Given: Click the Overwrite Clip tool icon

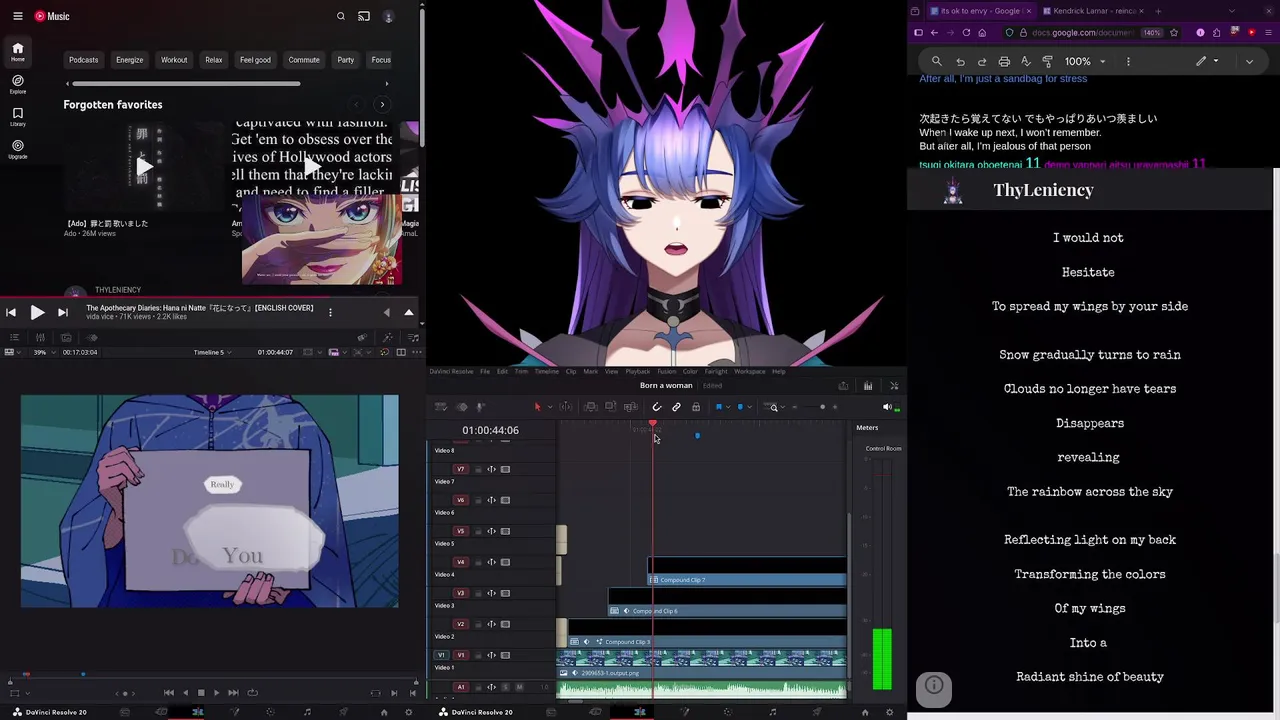Looking at the screenshot, I should (610, 407).
